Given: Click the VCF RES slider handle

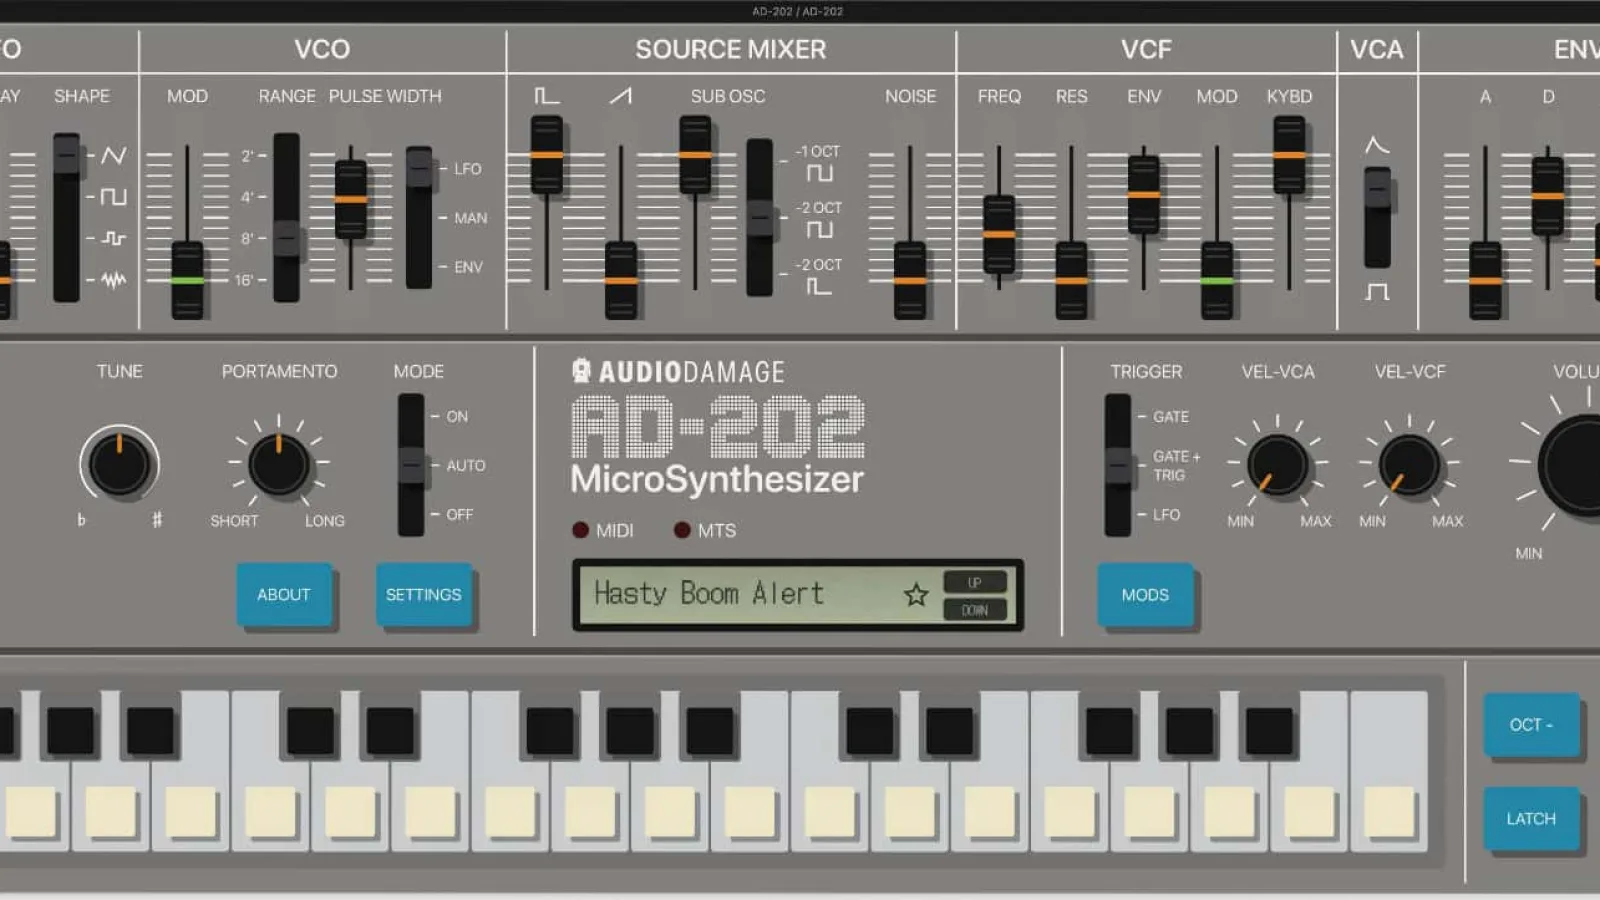Looking at the screenshot, I should click(x=1071, y=280).
